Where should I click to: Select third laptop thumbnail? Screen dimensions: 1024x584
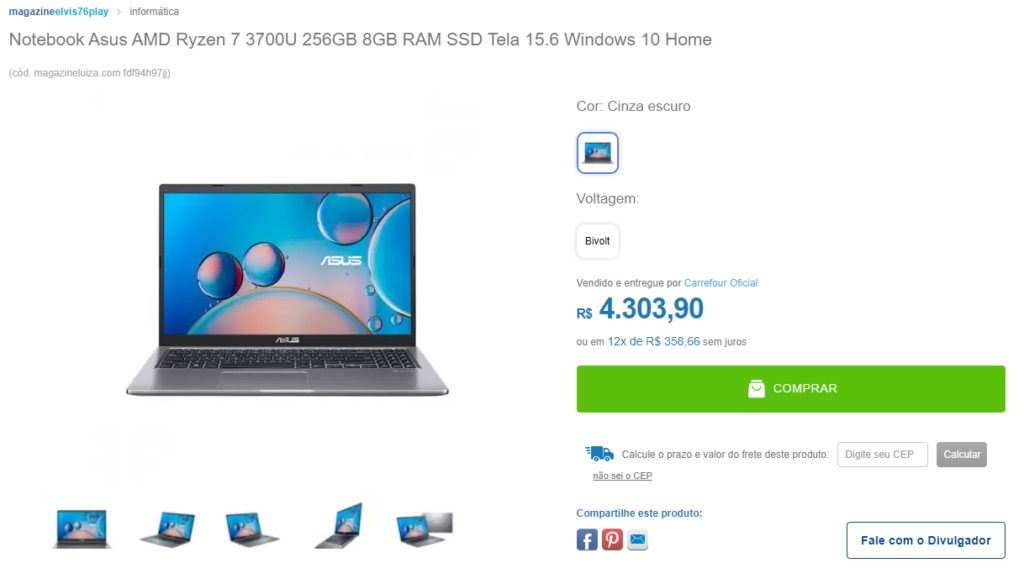click(x=253, y=528)
